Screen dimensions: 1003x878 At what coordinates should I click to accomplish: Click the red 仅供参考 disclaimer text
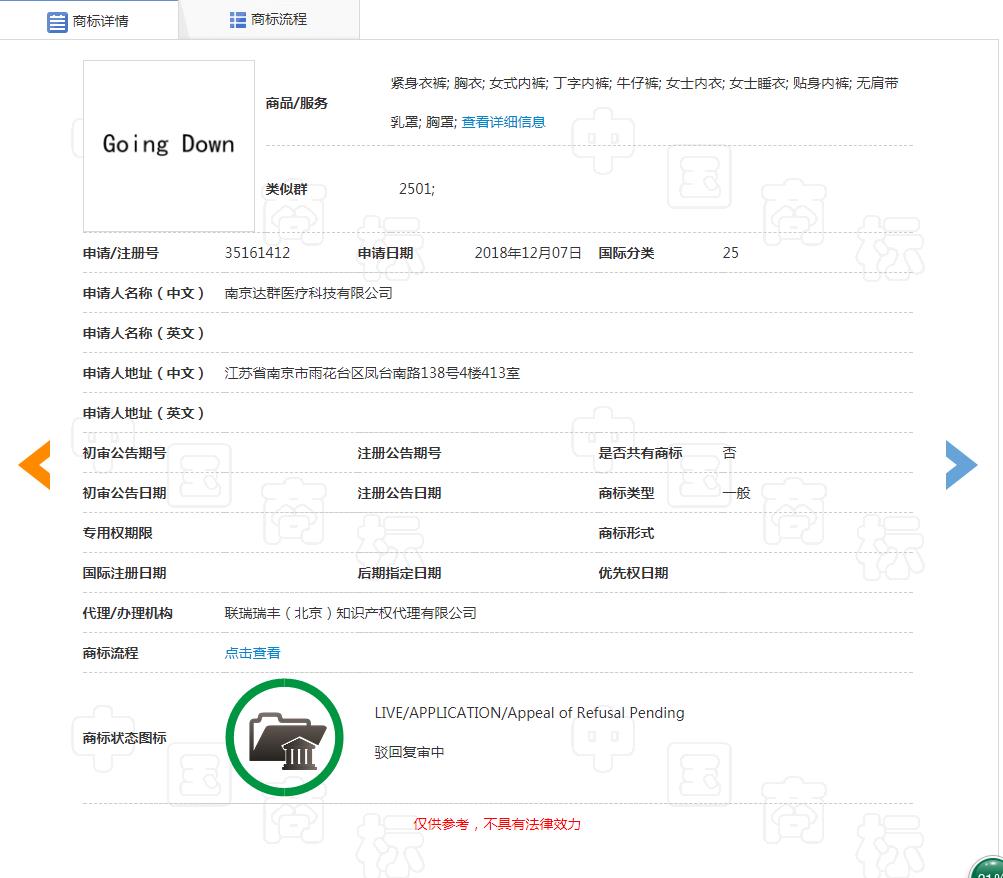point(497,824)
